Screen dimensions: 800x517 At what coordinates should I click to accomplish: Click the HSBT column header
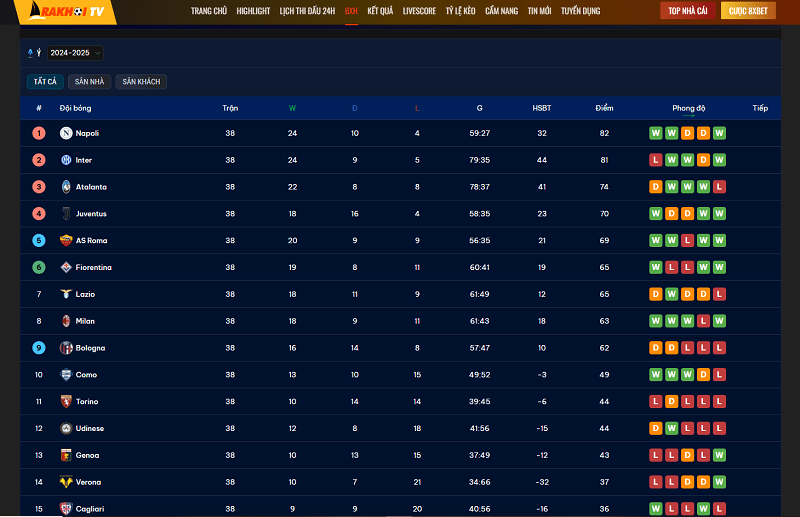click(x=542, y=108)
